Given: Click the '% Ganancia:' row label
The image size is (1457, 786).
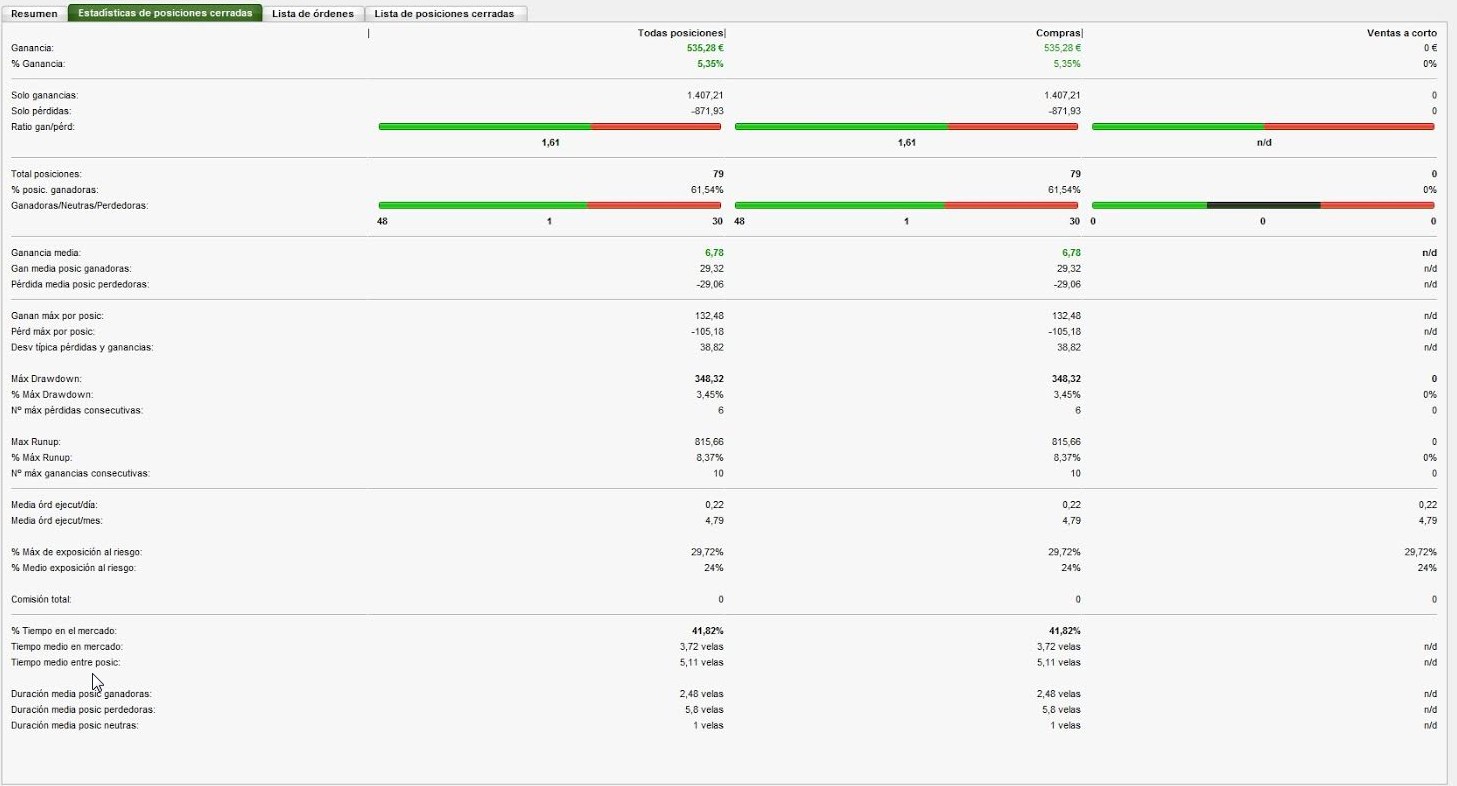Looking at the screenshot, I should pos(38,64).
